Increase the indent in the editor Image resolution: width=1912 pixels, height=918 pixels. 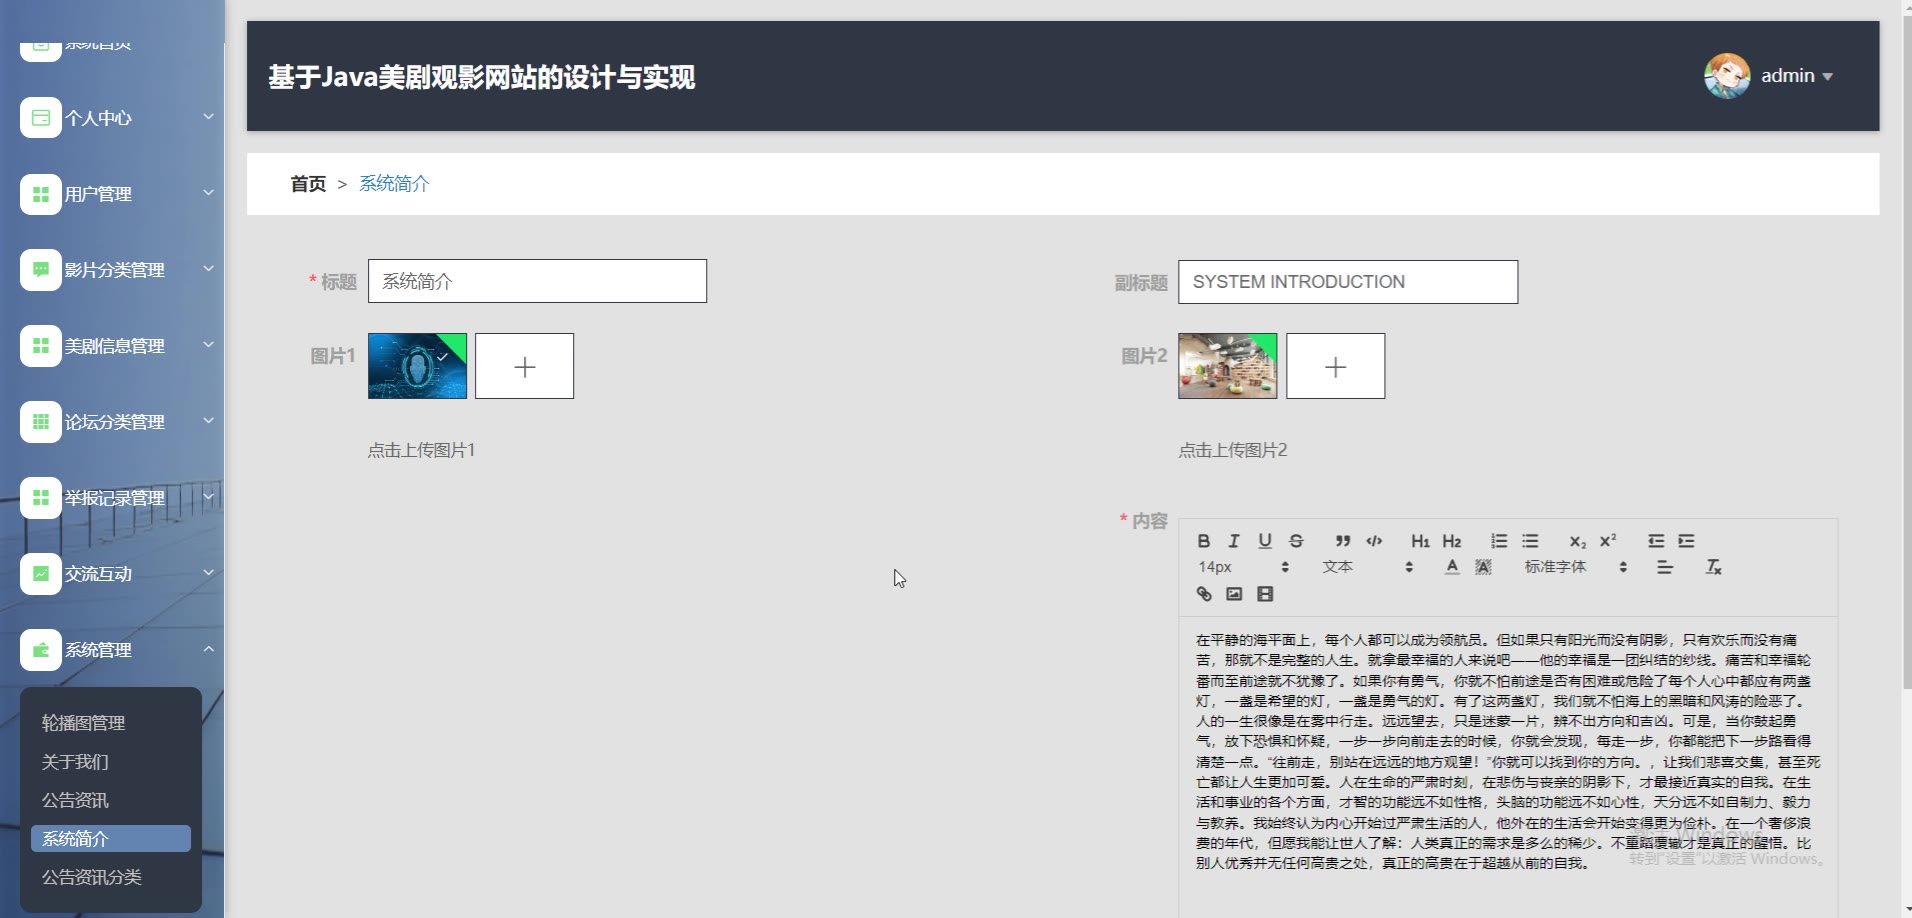tap(1686, 541)
